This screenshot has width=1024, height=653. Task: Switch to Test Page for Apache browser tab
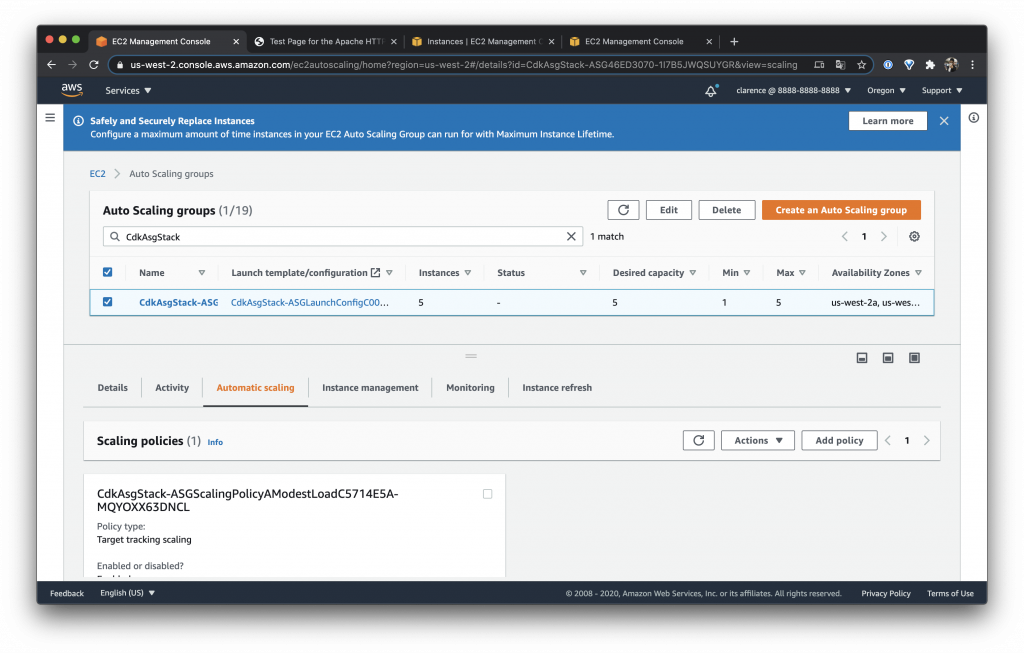[x=325, y=41]
